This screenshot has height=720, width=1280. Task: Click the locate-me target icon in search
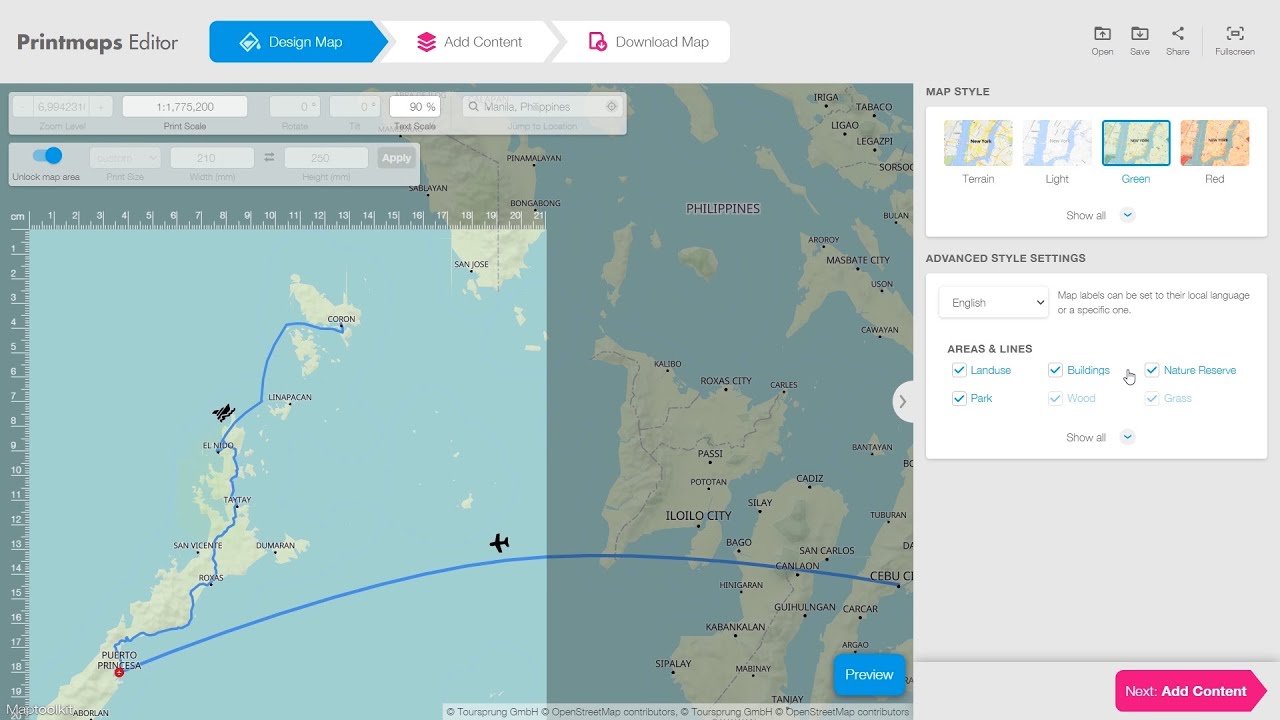coord(612,107)
